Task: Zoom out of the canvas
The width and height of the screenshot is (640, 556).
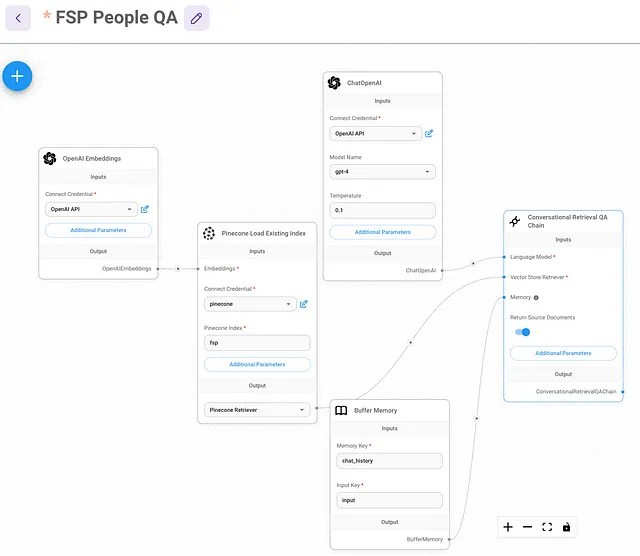Action: (527, 527)
